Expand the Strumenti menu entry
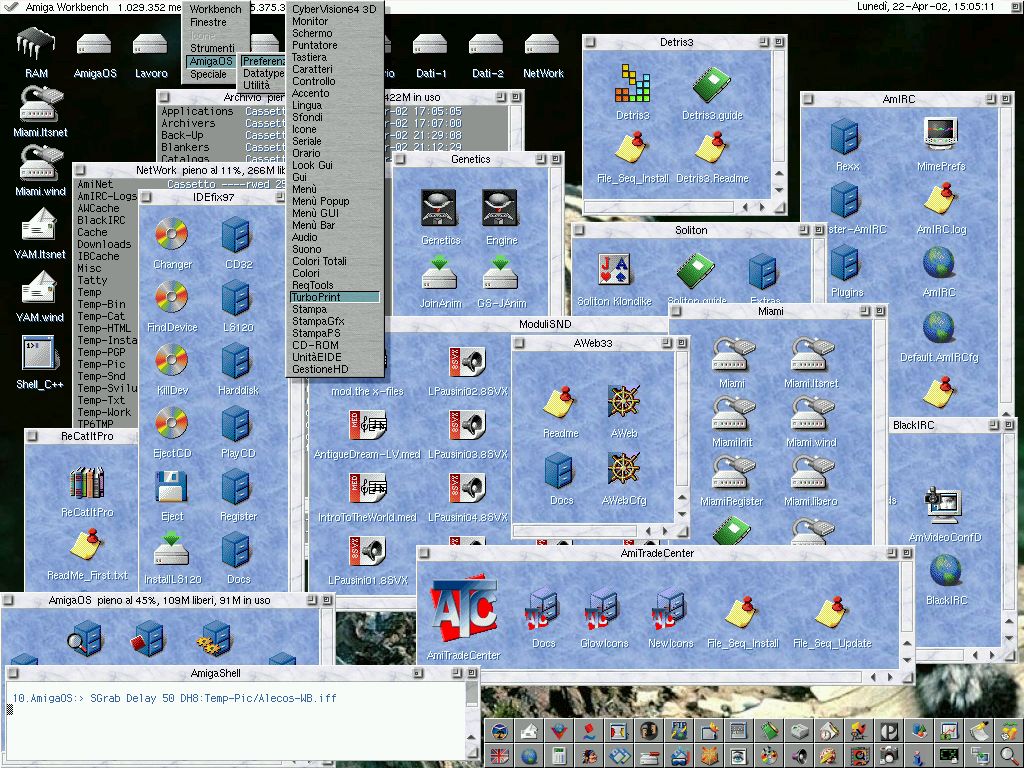Image resolution: width=1024 pixels, height=768 pixels. [212, 48]
